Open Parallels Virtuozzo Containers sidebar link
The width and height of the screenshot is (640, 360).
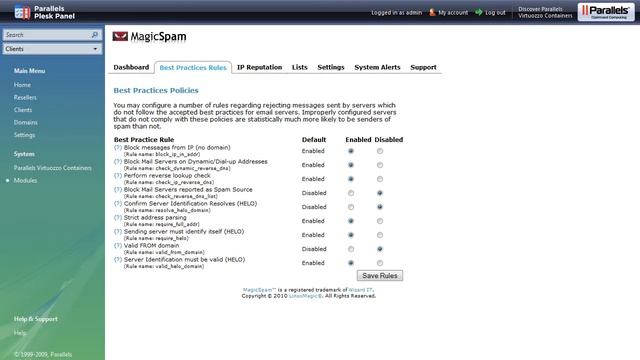coord(53,168)
